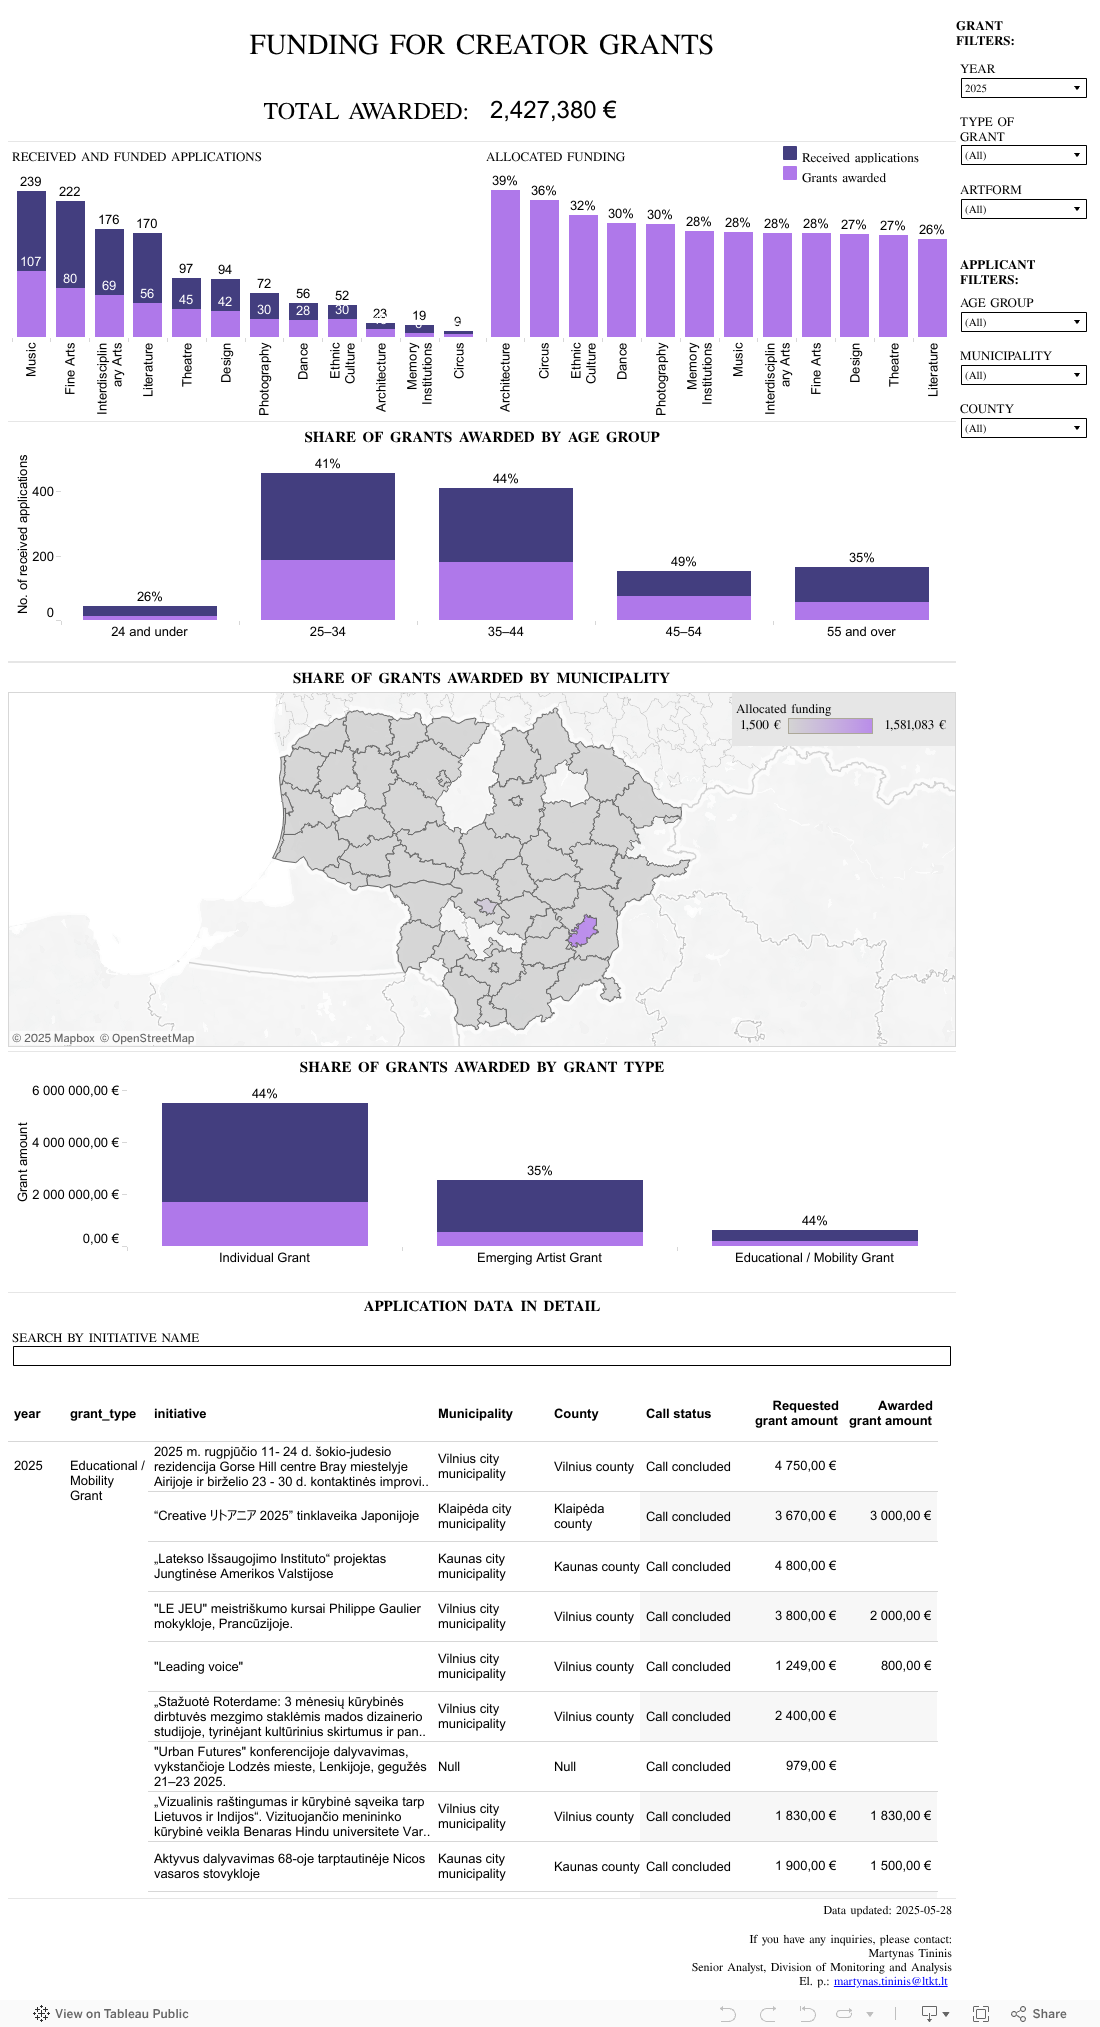Expand the TYPE OF GRANT dropdown
Screen dimensions: 1100x2027
click(x=1022, y=155)
